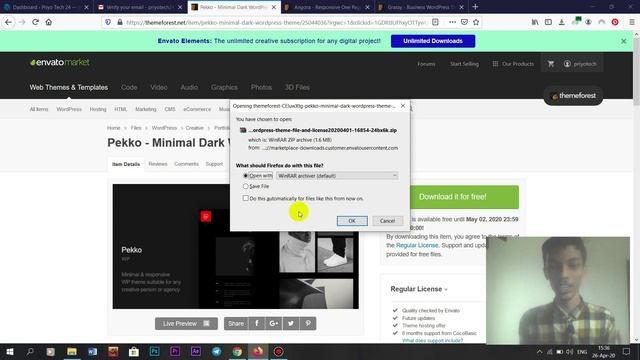Screen dimensions: 640x360
Task: Close the download dialog with X
Action: 403,106
